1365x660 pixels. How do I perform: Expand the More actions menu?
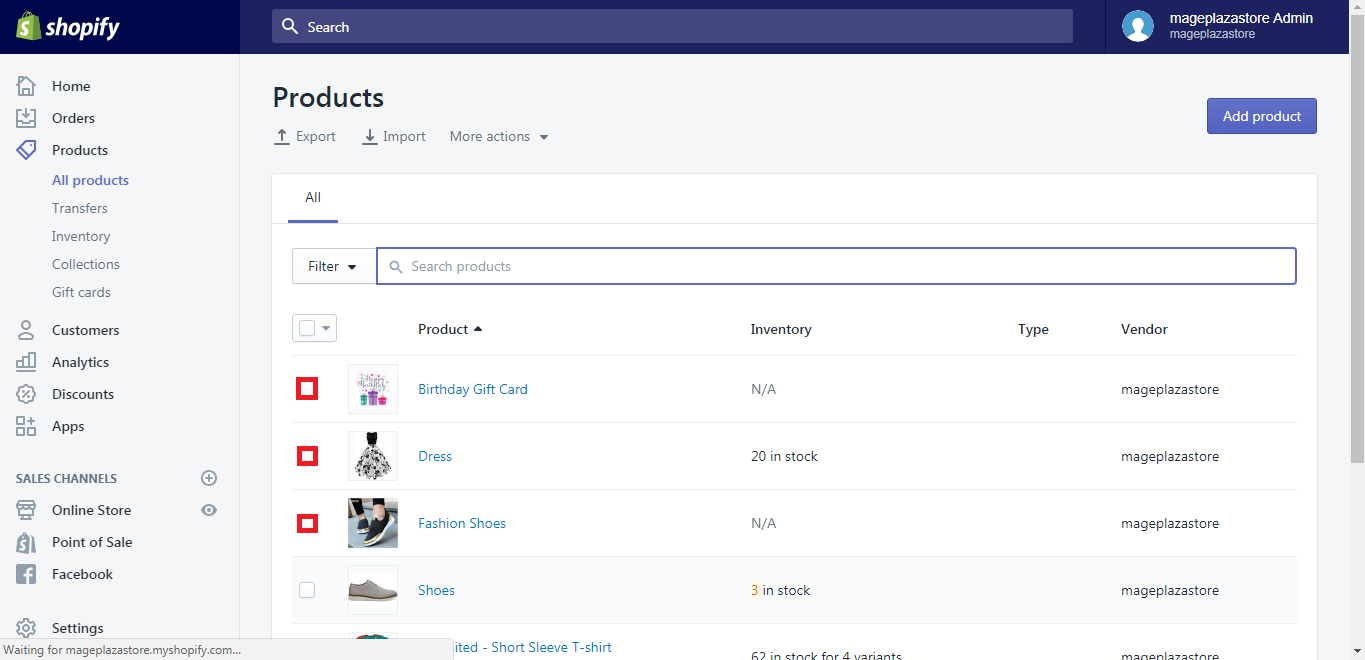[x=499, y=136]
